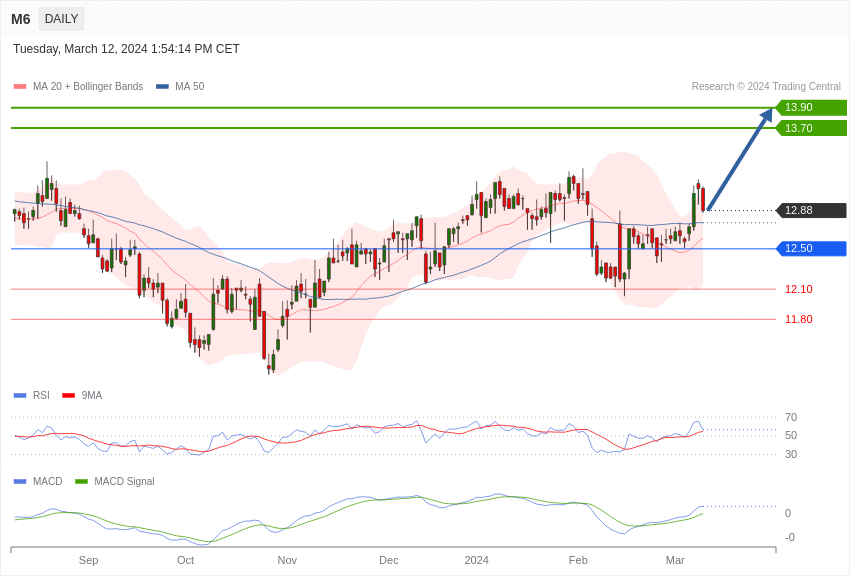
Task: Click the MA 20 + Bollinger Bands legend swatch
Action: 20,87
